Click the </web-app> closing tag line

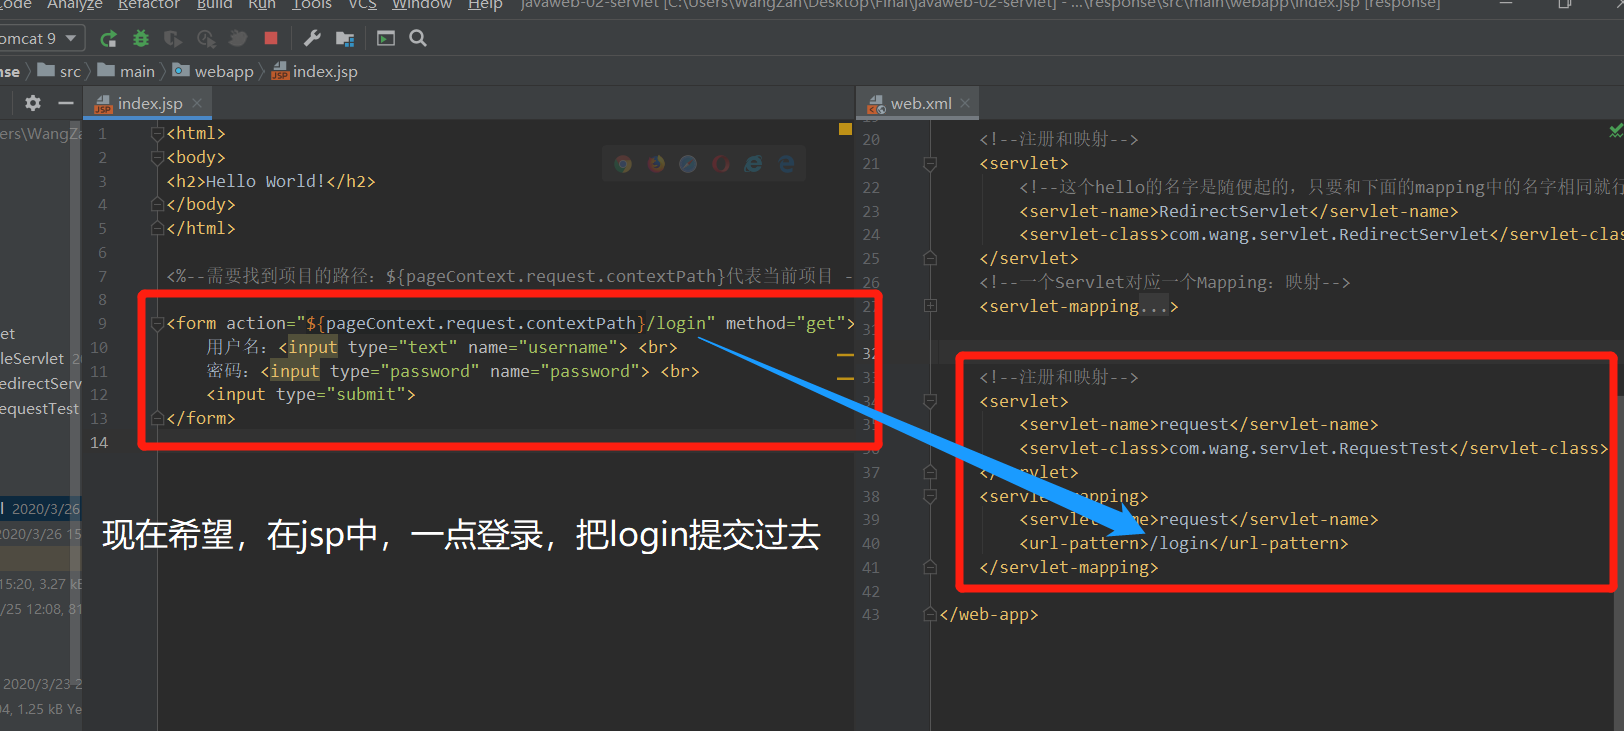[989, 614]
